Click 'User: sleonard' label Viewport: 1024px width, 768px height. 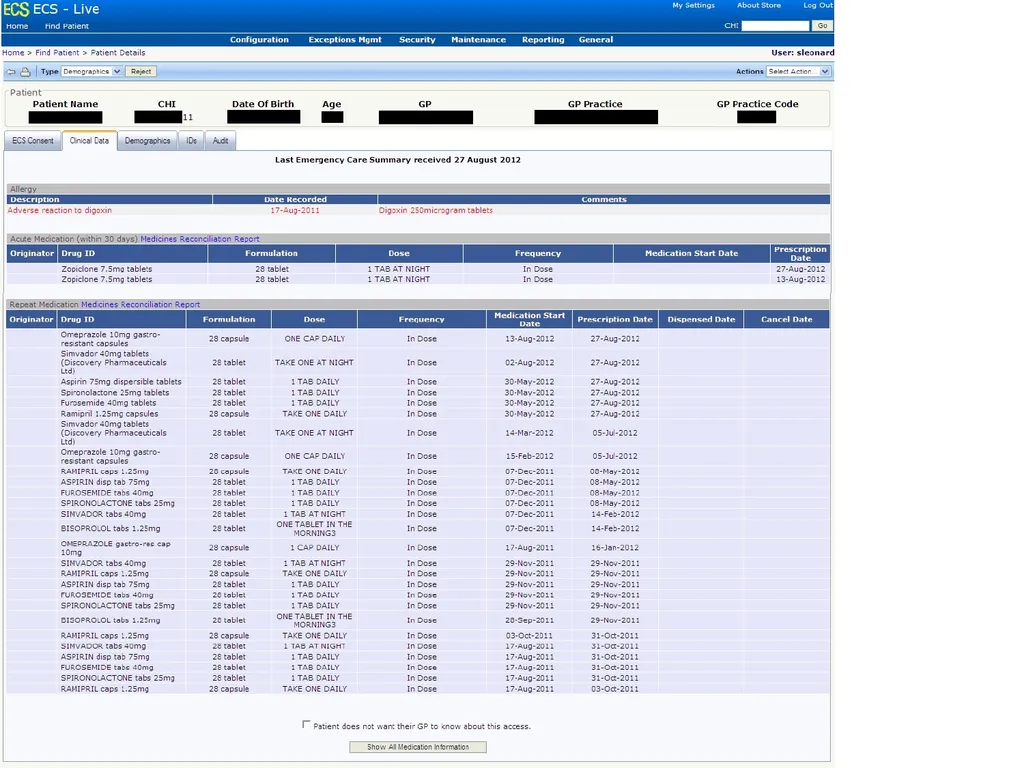coord(803,53)
